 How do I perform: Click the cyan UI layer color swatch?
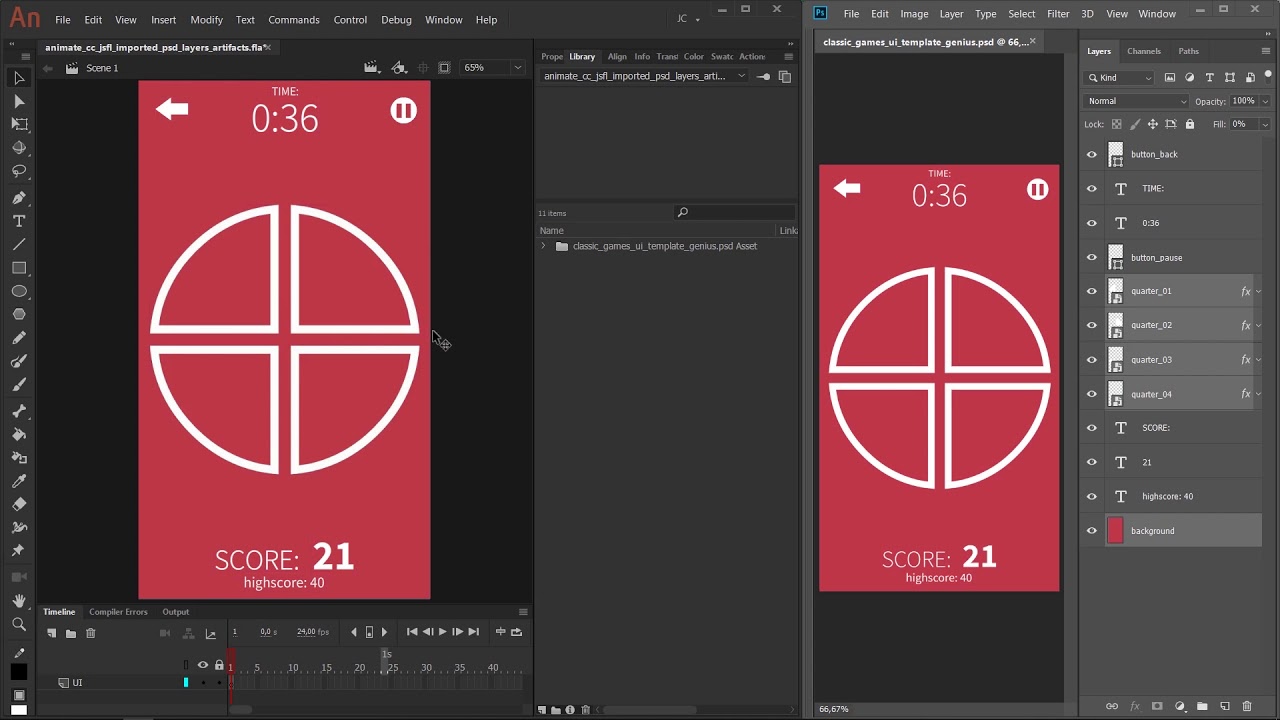click(x=186, y=683)
